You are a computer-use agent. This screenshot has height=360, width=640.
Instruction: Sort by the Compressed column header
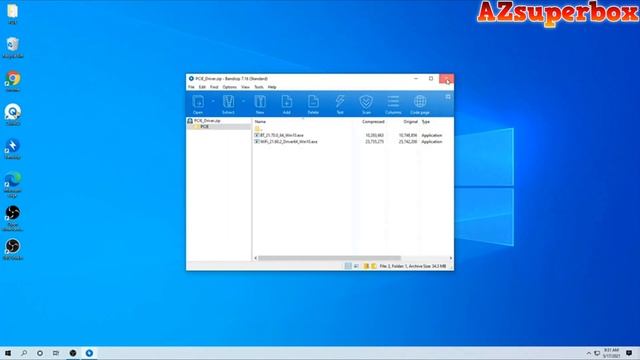(373, 122)
